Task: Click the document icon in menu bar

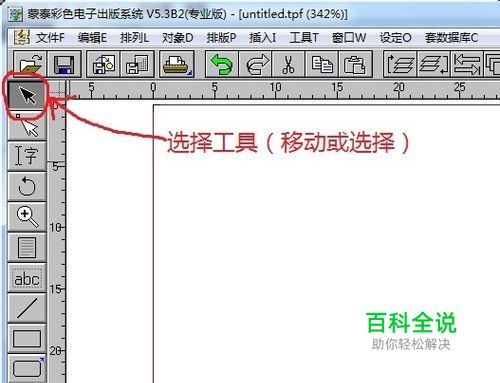Action: 22,37
